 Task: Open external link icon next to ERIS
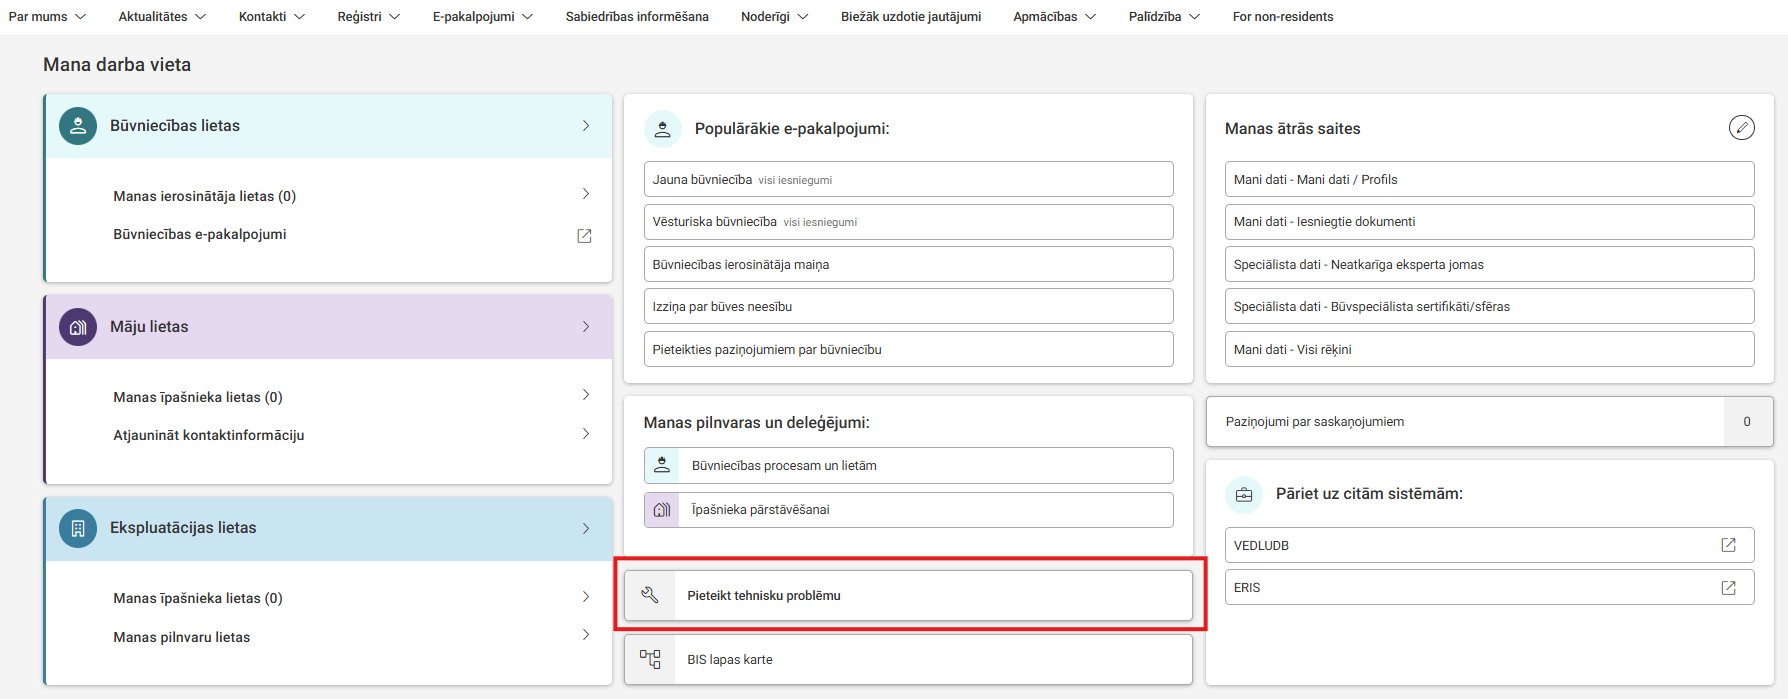pos(1728,587)
